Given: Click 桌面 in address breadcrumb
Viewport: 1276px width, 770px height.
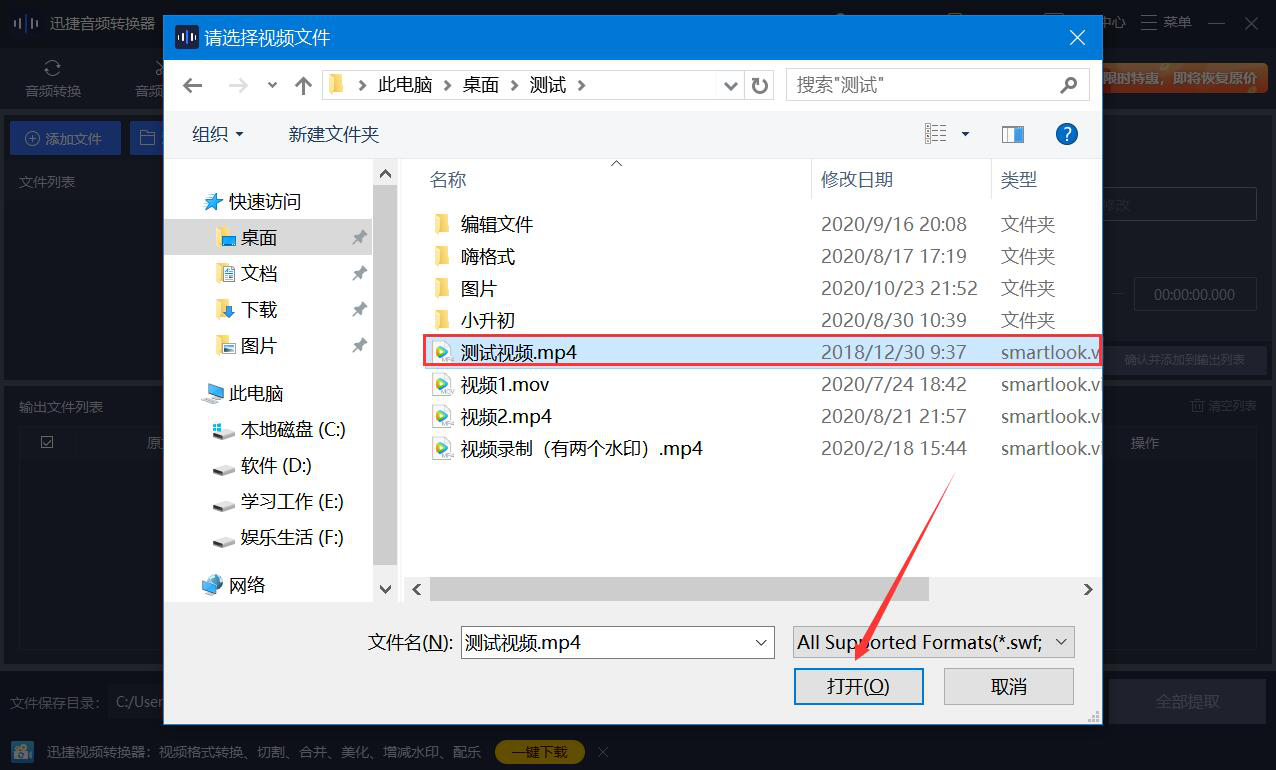Looking at the screenshot, I should pos(481,86).
